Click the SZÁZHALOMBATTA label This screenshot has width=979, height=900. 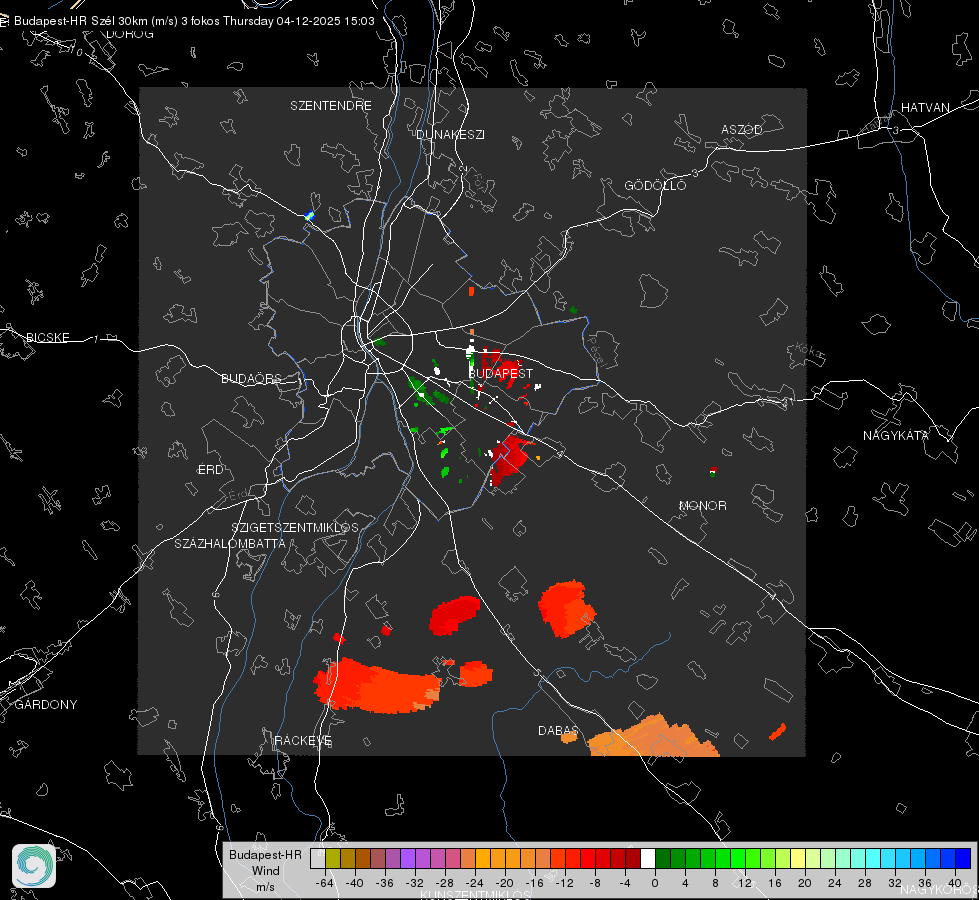230,543
